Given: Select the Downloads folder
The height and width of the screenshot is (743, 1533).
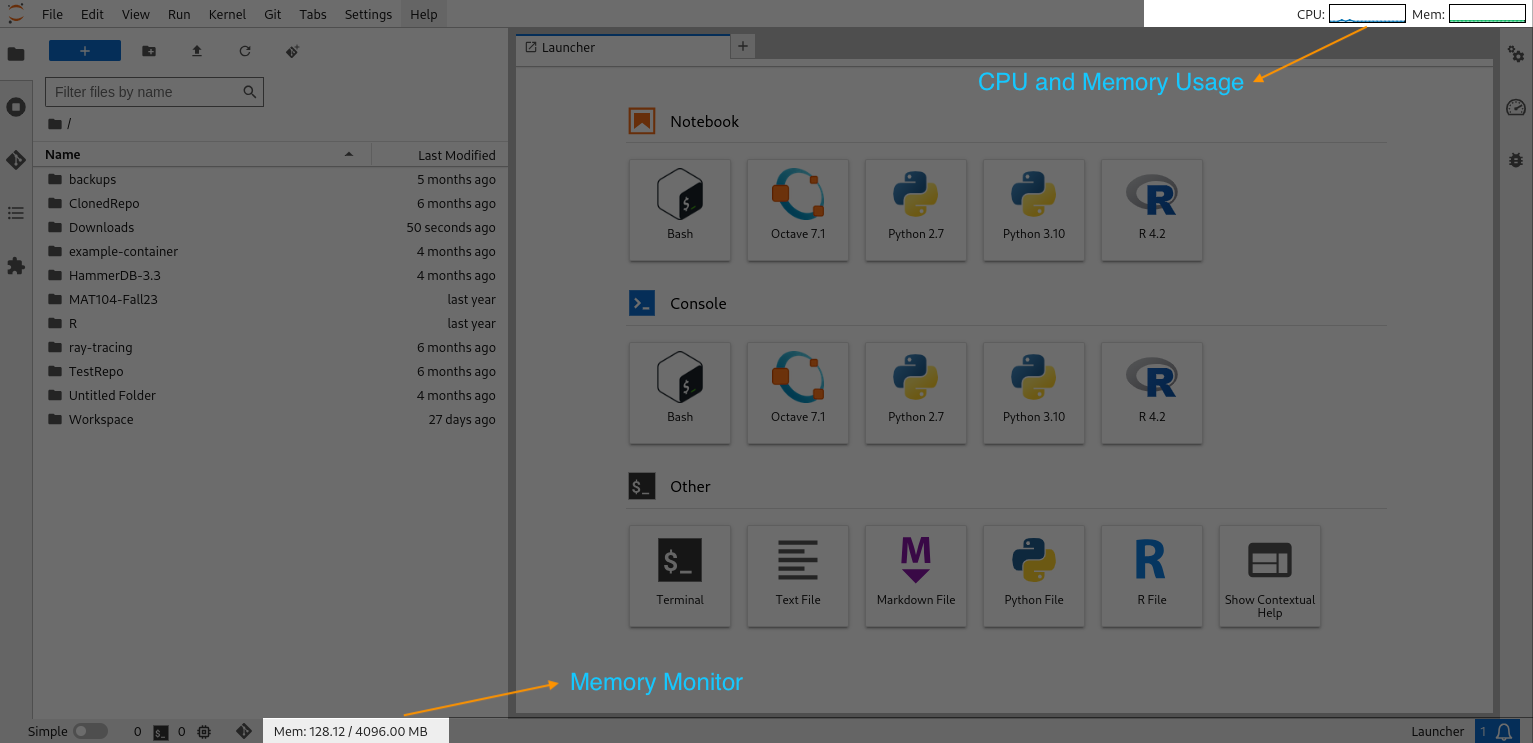Looking at the screenshot, I should coord(271,227).
